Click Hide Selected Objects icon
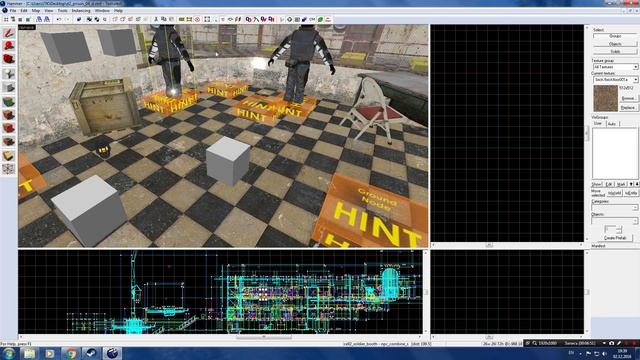 click(115, 19)
